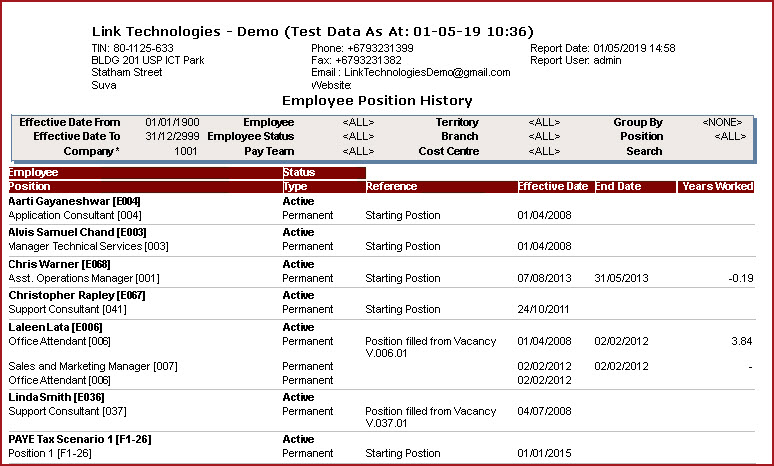Click the Effective Date column header
The image size is (774, 466).
[553, 187]
